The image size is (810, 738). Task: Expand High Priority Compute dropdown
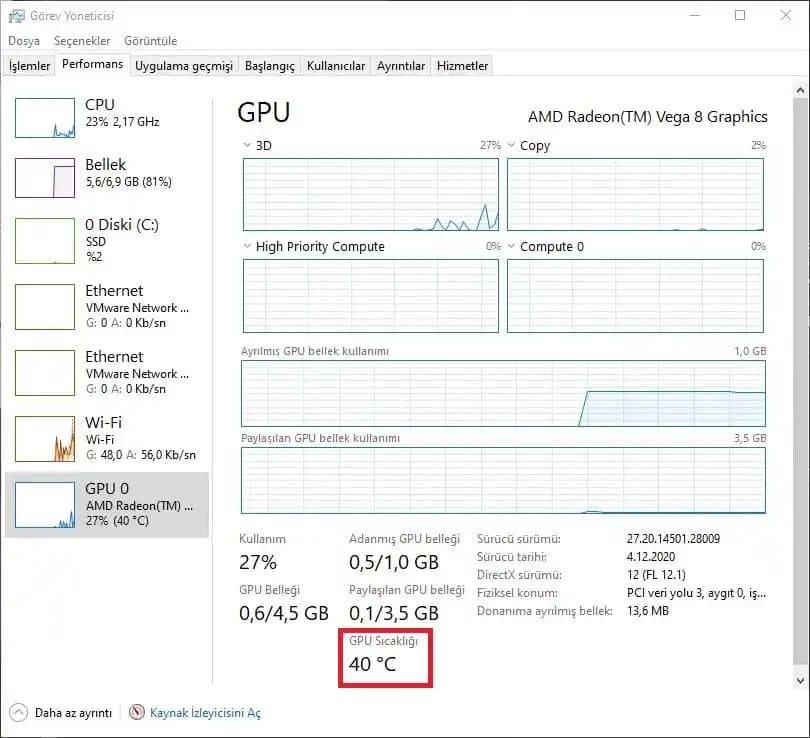(248, 247)
